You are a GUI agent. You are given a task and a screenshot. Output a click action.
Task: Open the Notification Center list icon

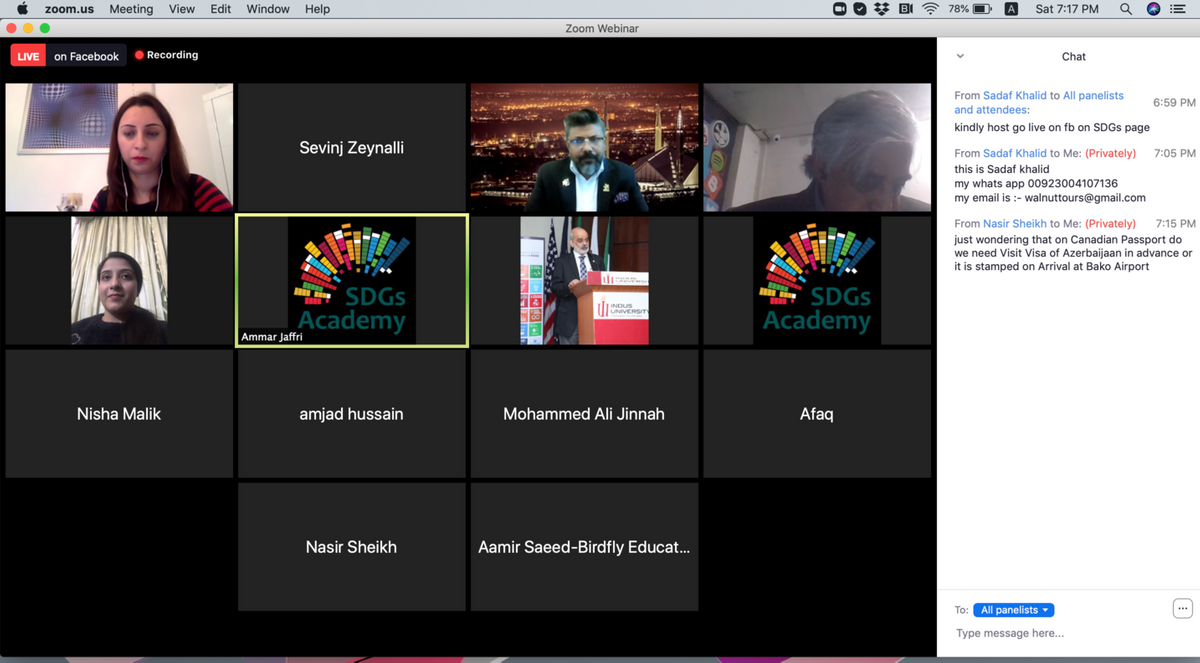[1178, 9]
